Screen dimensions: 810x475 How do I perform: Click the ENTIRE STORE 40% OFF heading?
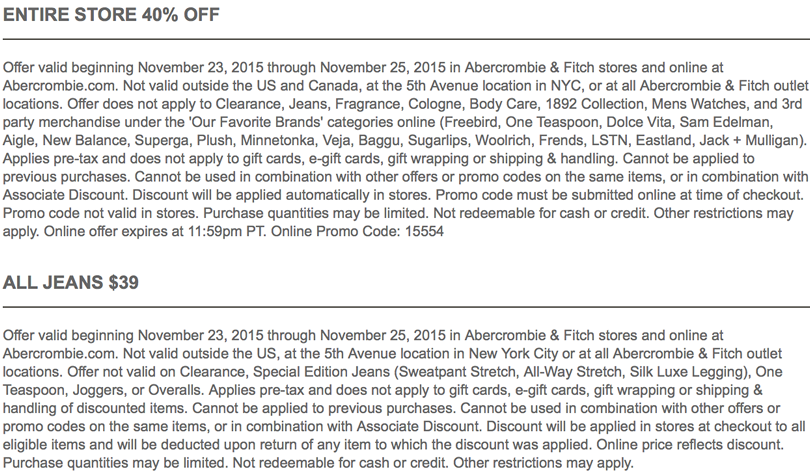click(x=111, y=14)
